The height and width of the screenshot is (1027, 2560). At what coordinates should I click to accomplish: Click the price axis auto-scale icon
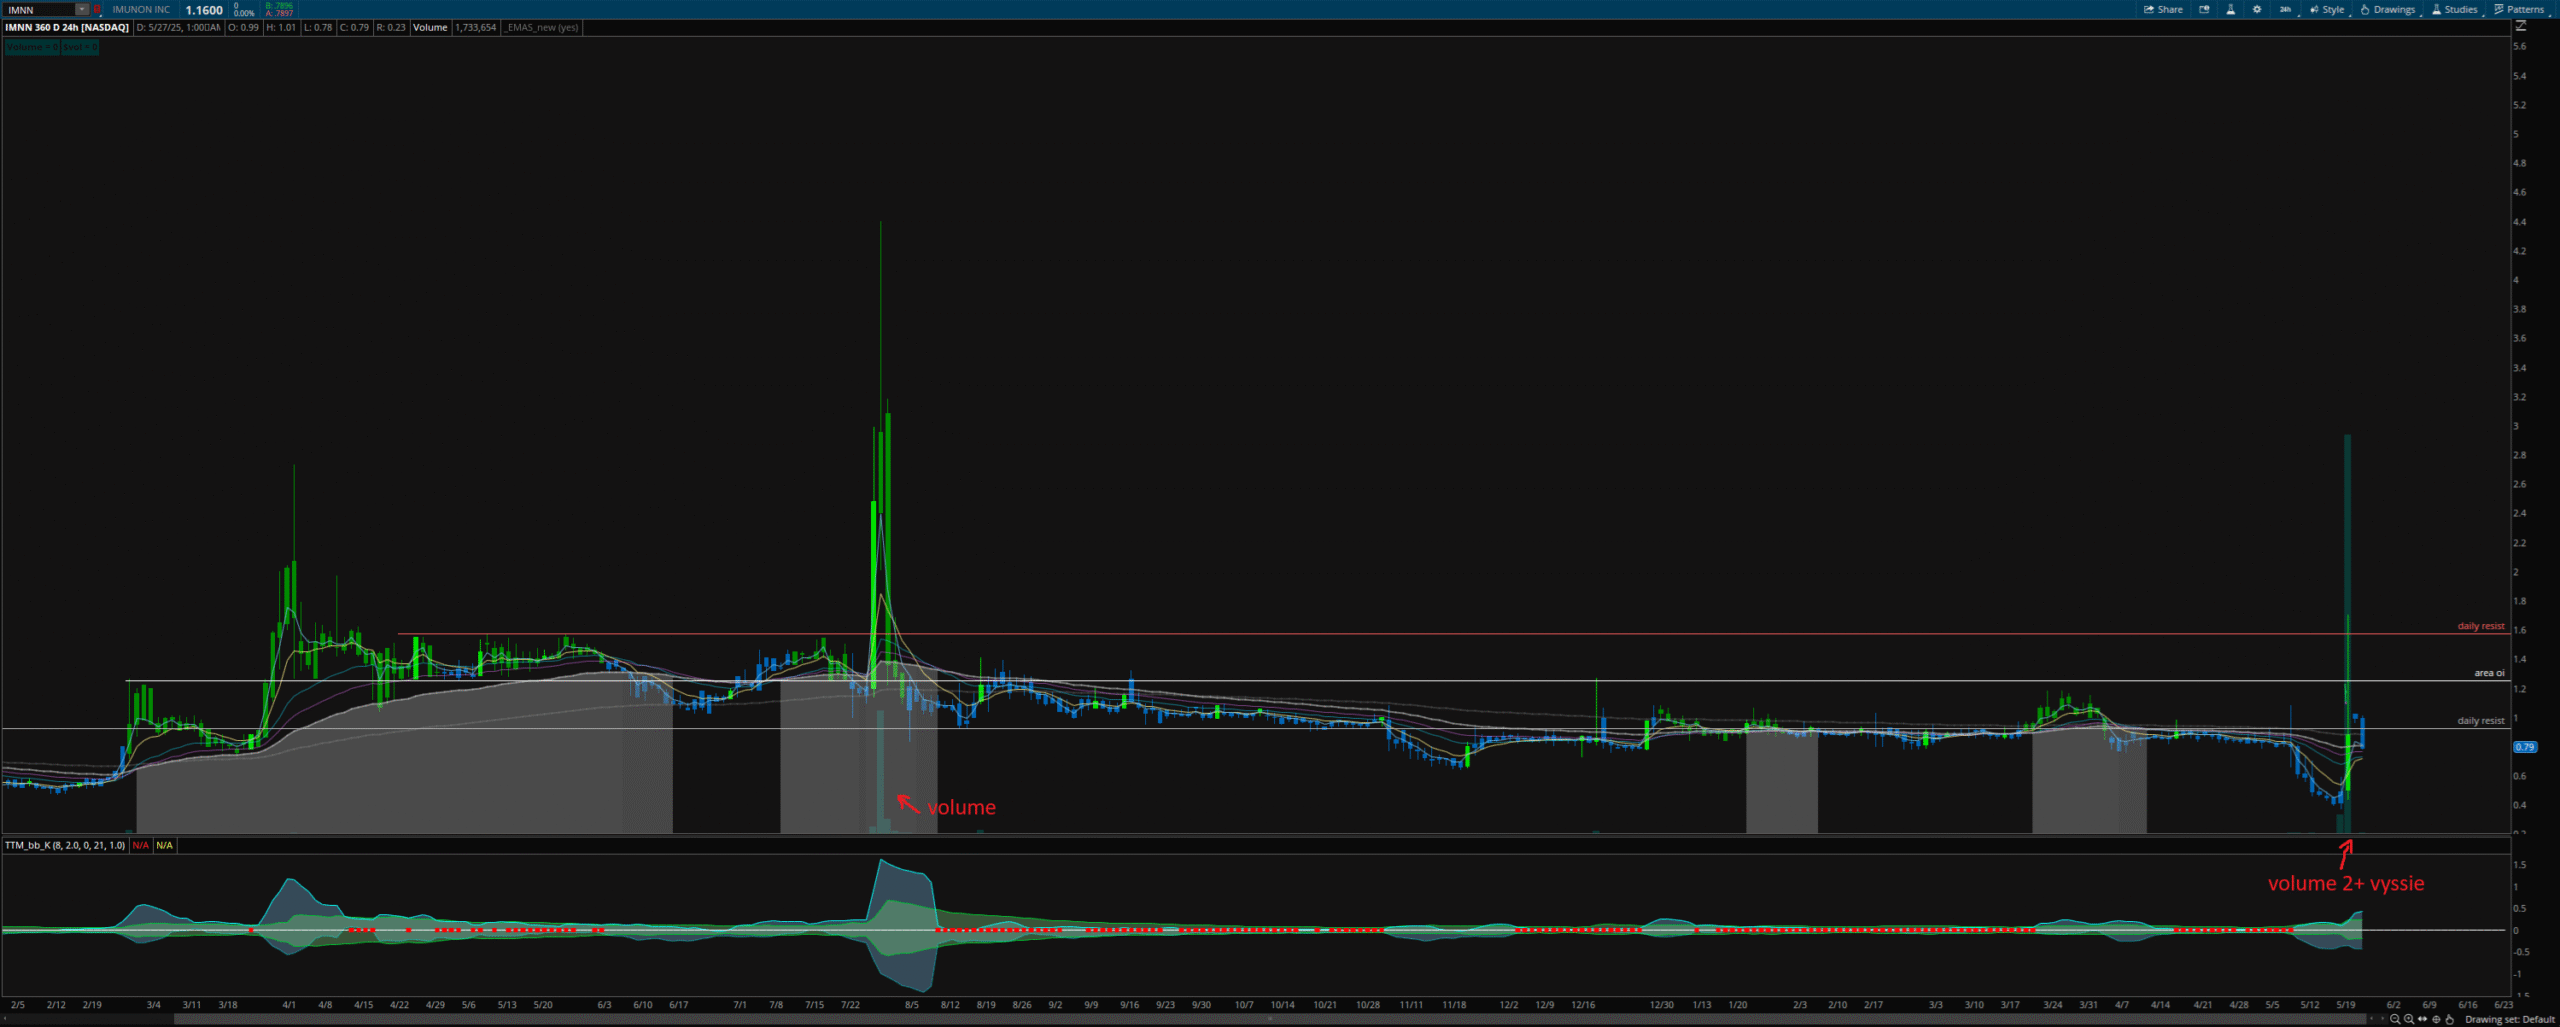pos(2520,27)
